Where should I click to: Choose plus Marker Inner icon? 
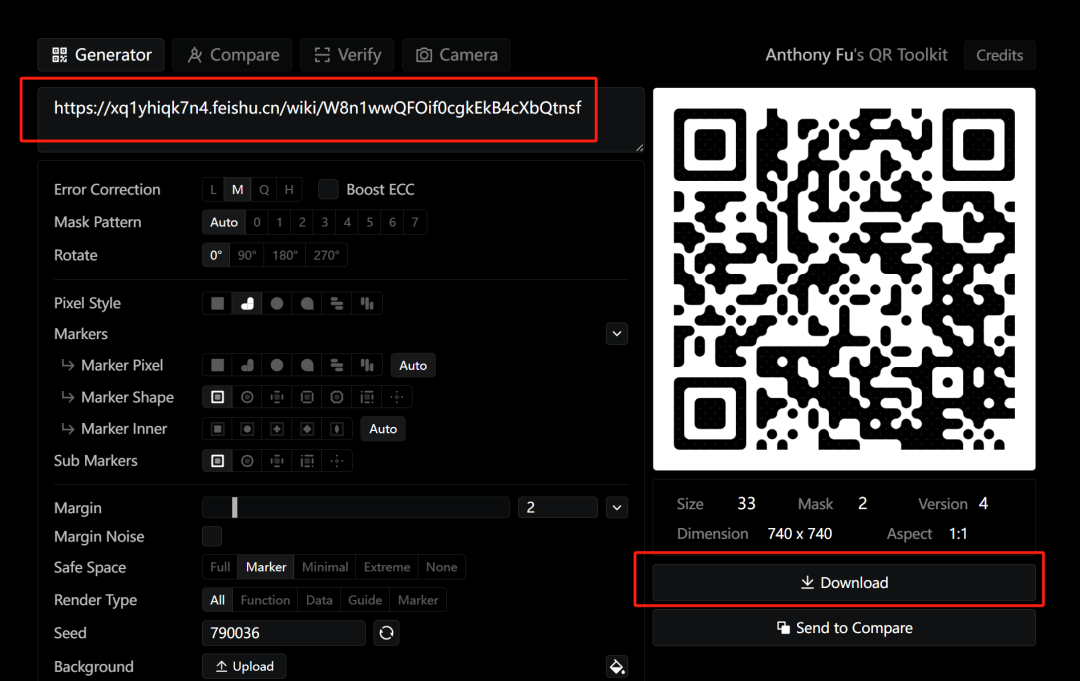click(277, 428)
